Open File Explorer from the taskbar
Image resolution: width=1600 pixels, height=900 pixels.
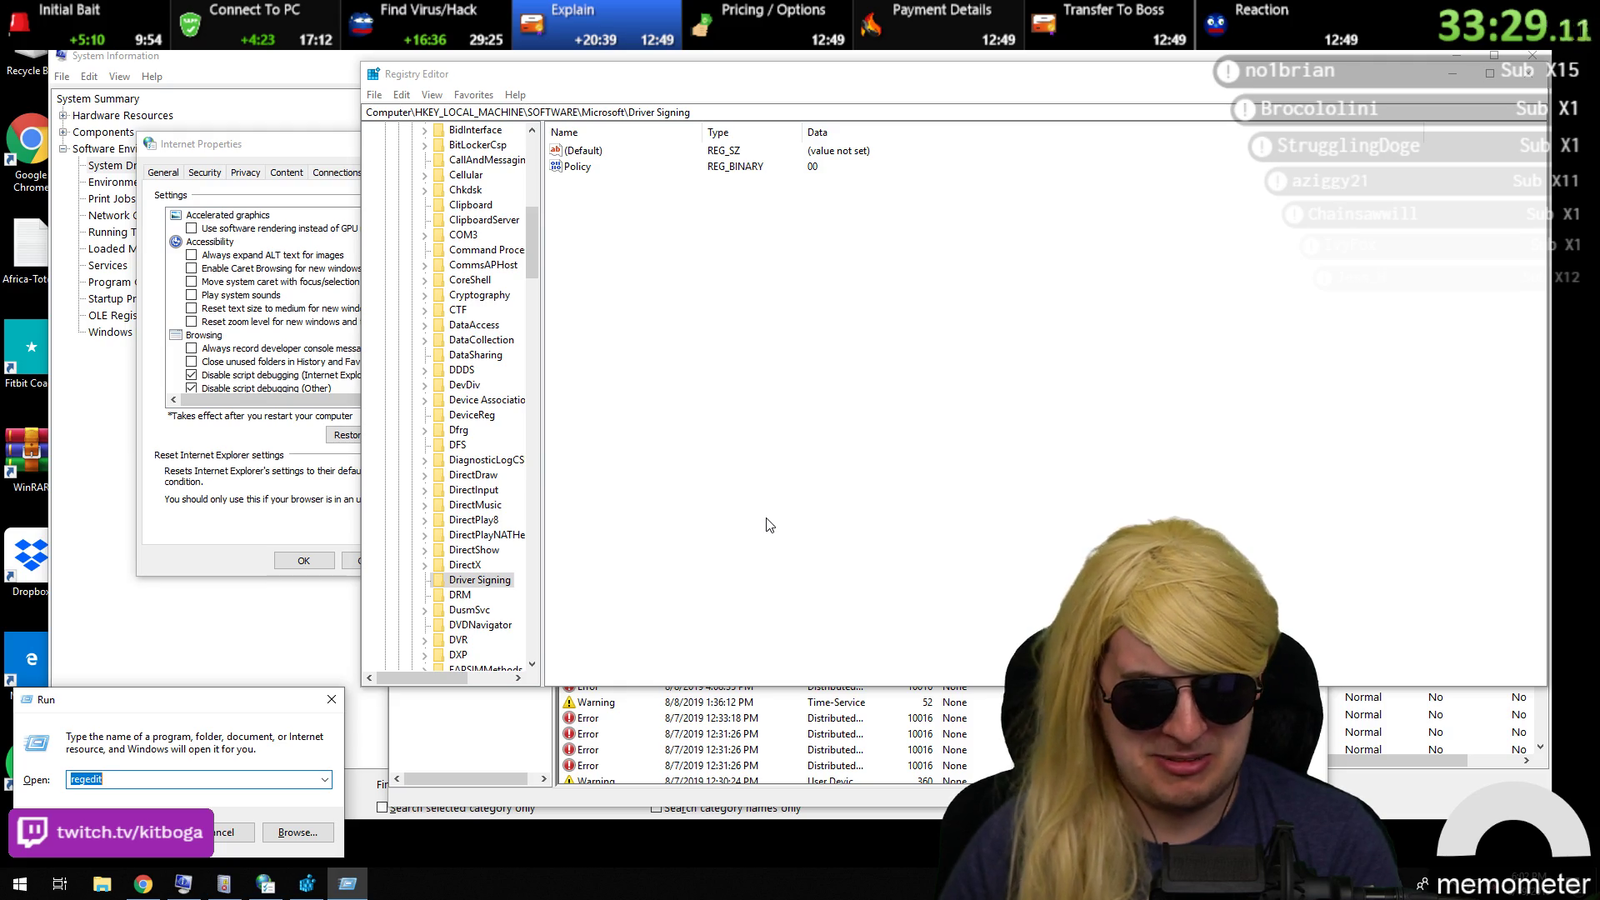click(102, 884)
